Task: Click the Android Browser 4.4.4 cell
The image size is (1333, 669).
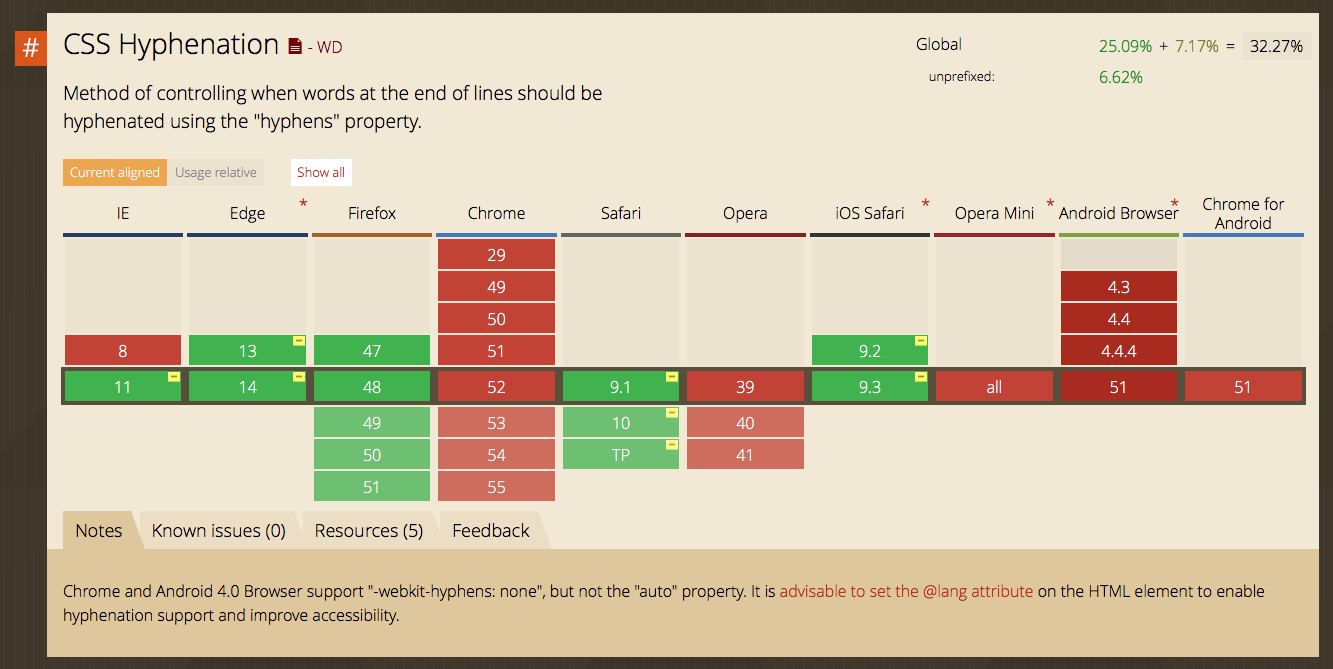Action: click(1118, 351)
